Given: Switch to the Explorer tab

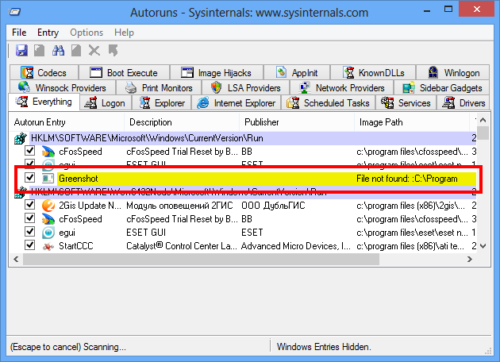Looking at the screenshot, I should 162,103.
